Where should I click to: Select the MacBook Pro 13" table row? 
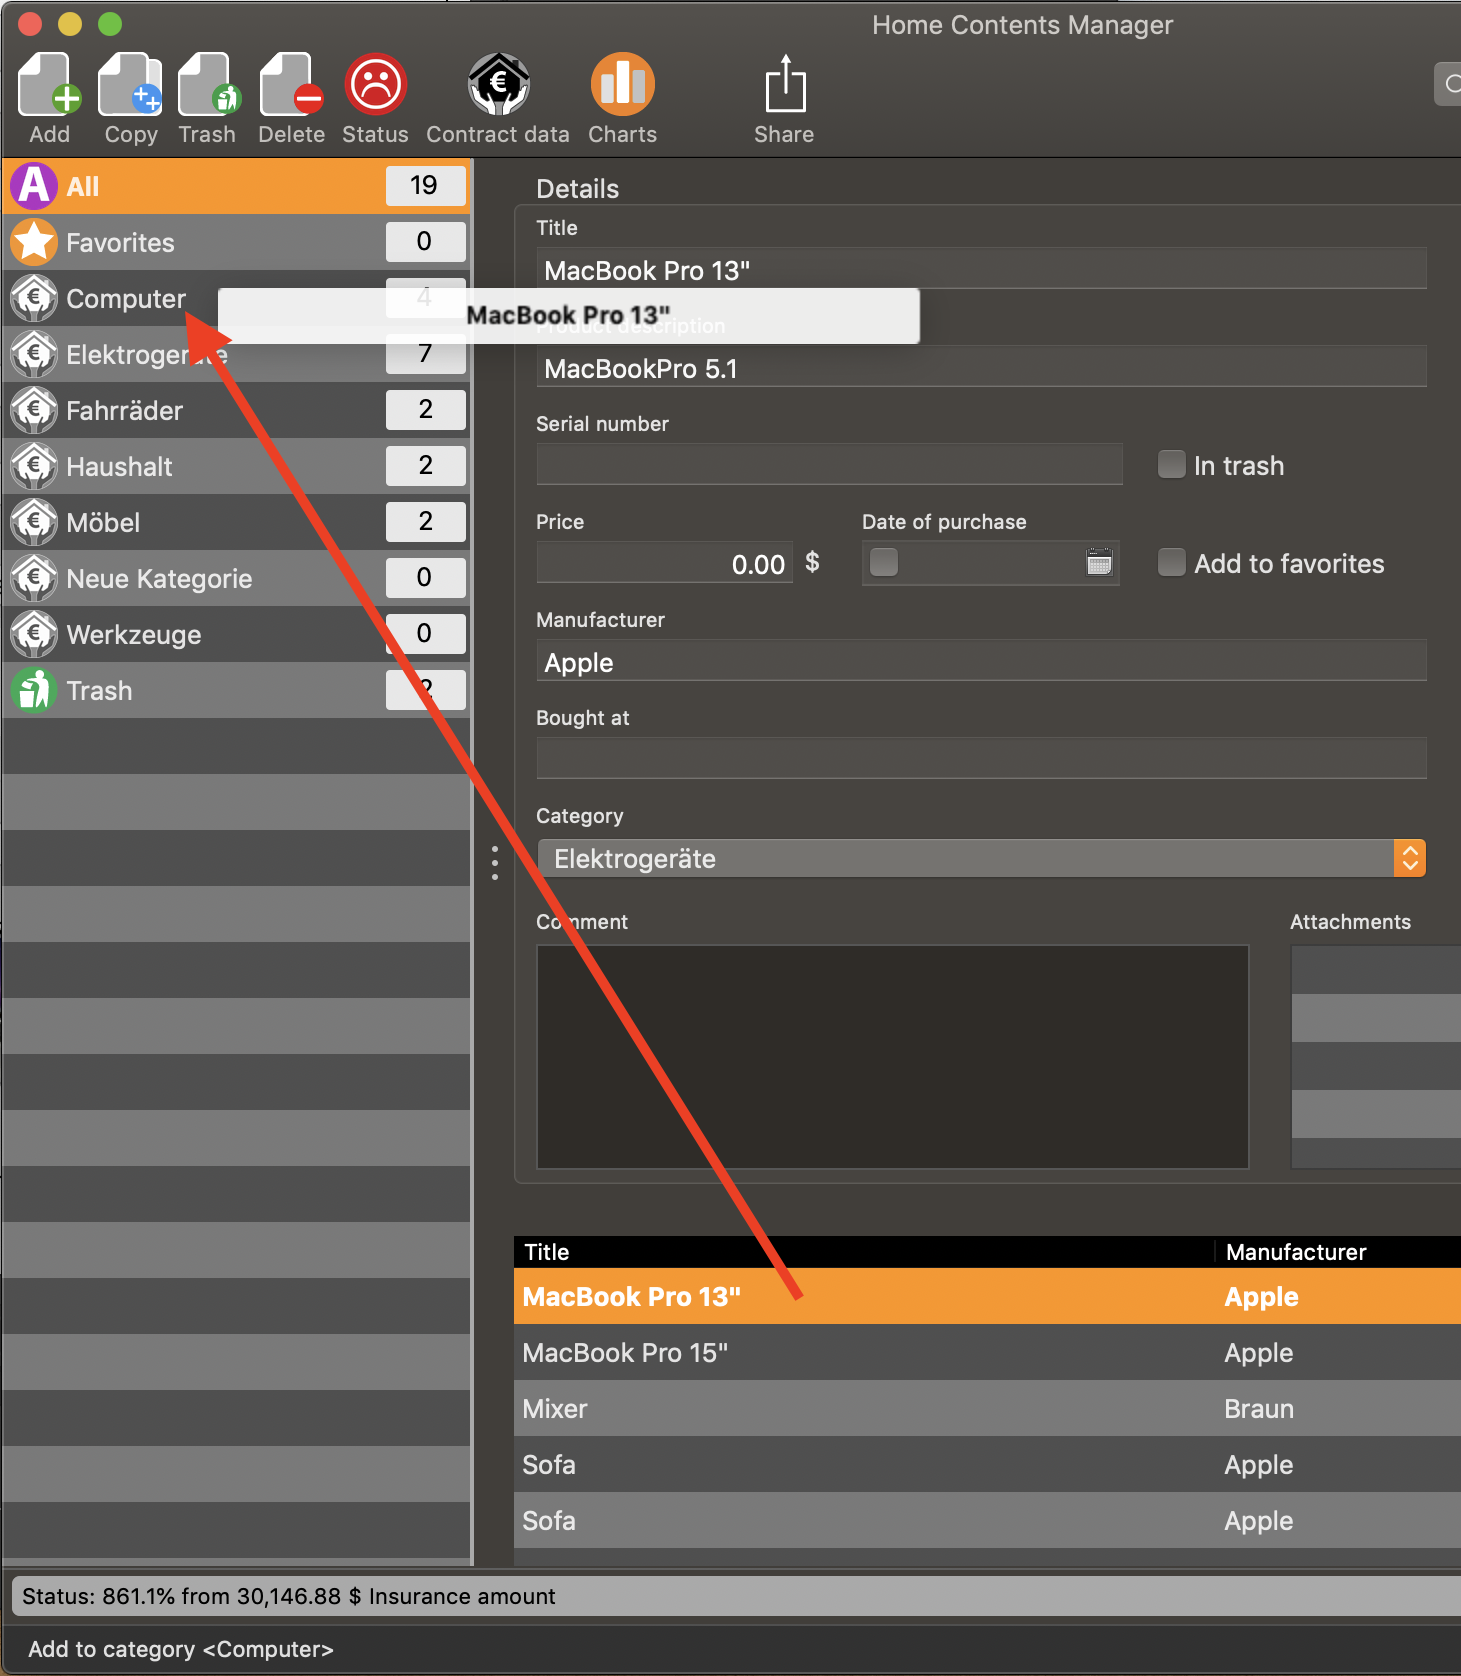(x=988, y=1297)
